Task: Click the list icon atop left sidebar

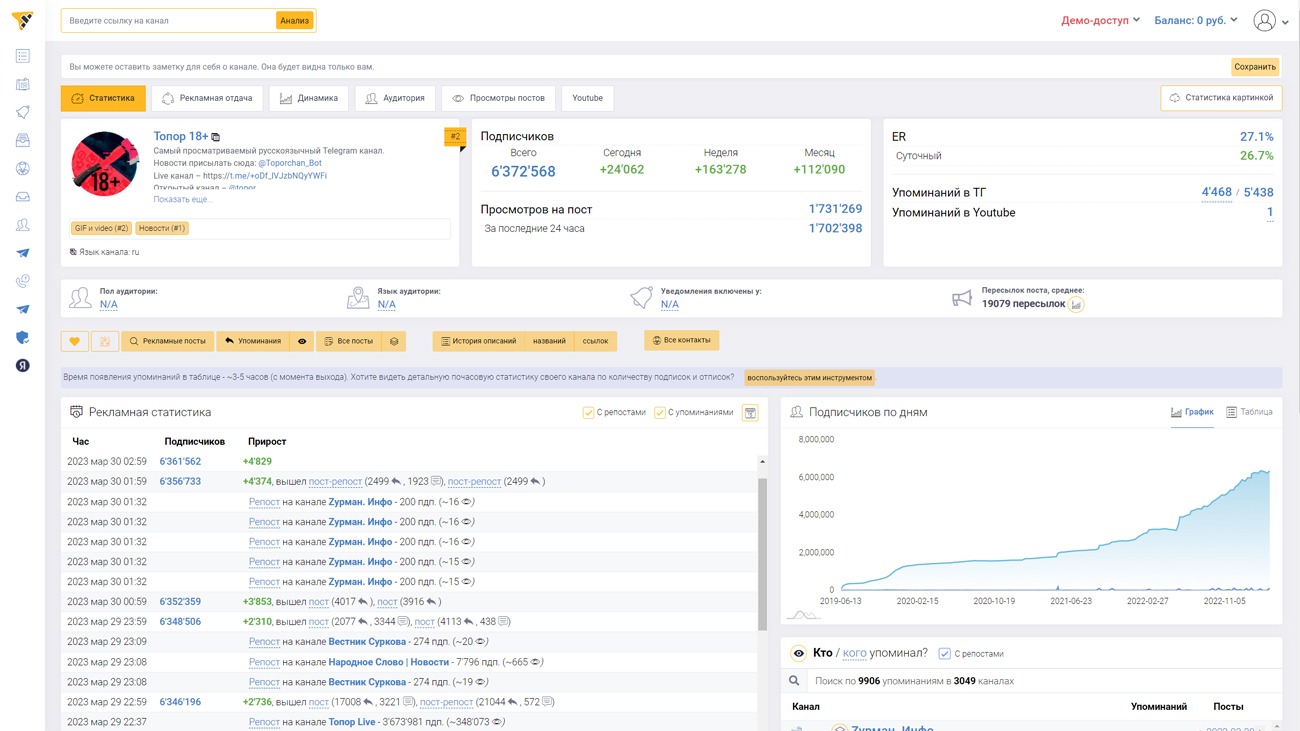Action: 22,56
